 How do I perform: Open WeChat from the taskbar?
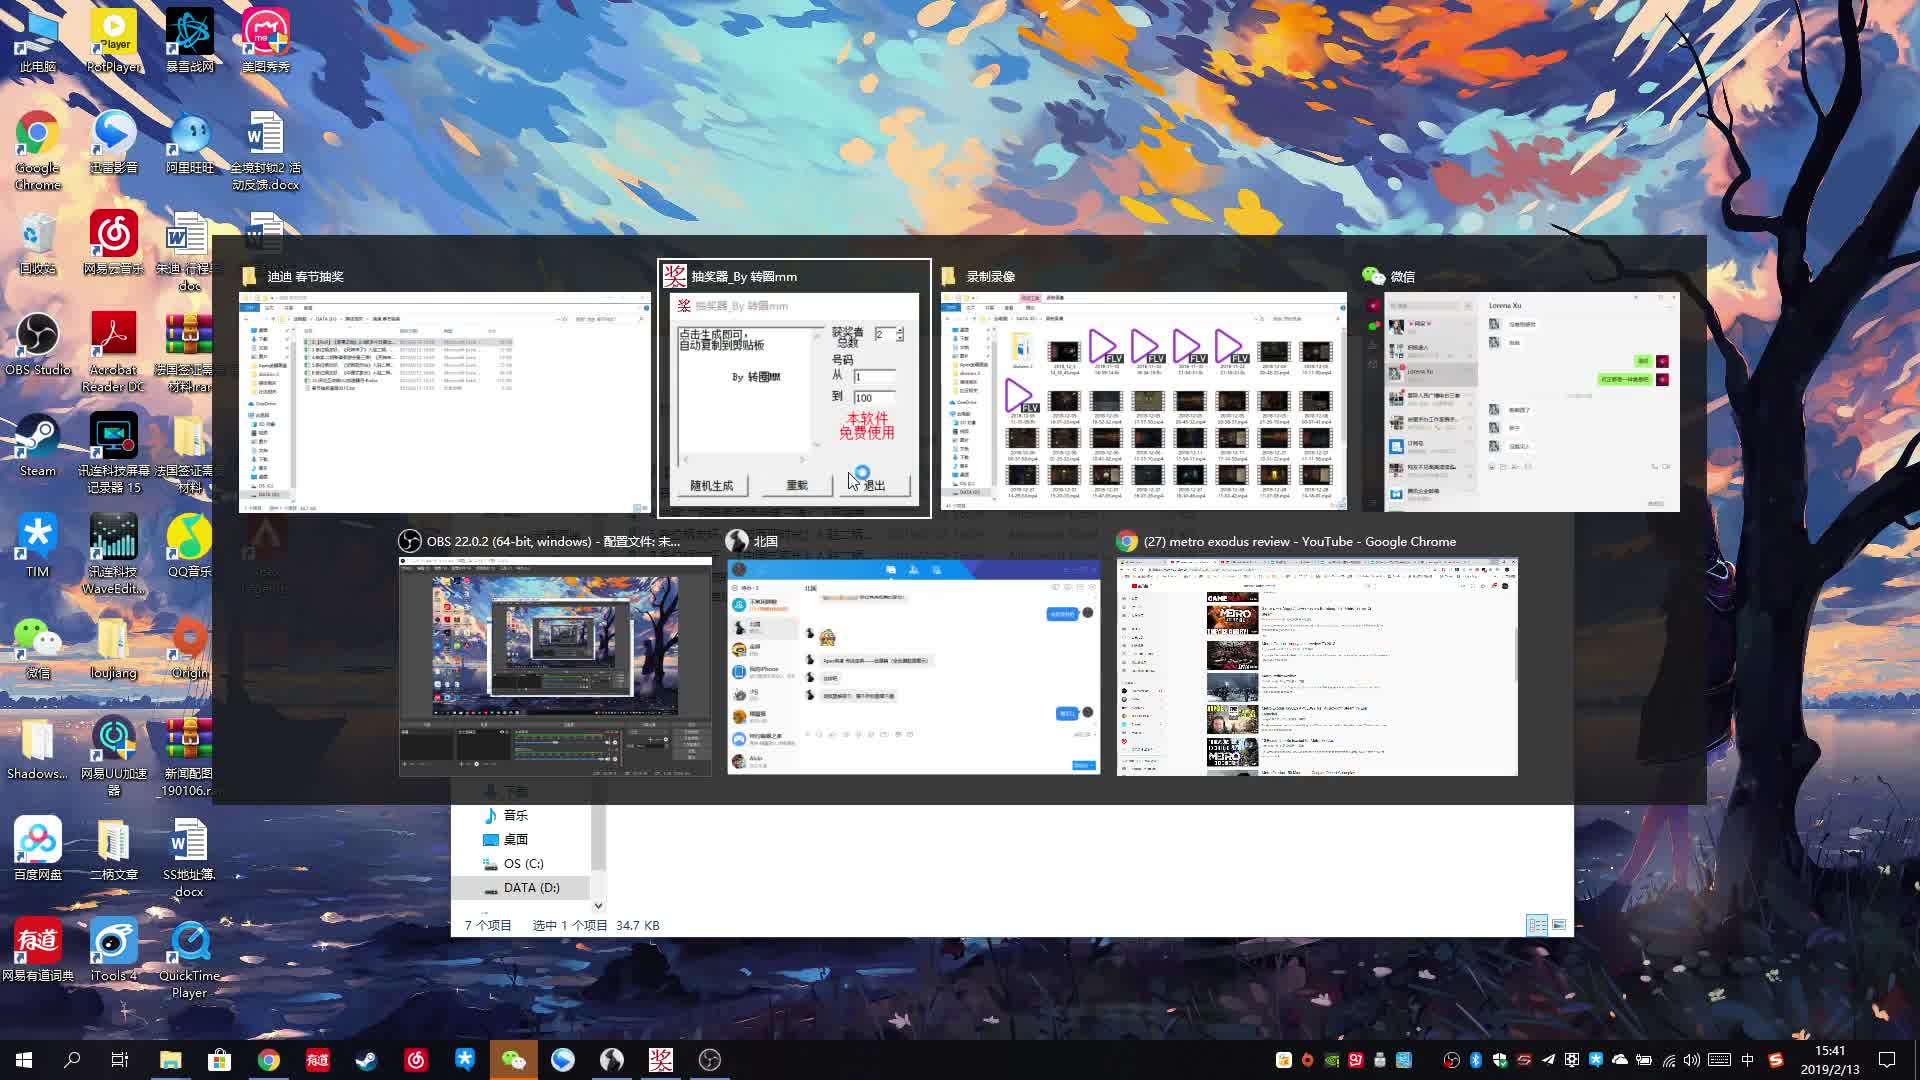pyautogui.click(x=514, y=1060)
